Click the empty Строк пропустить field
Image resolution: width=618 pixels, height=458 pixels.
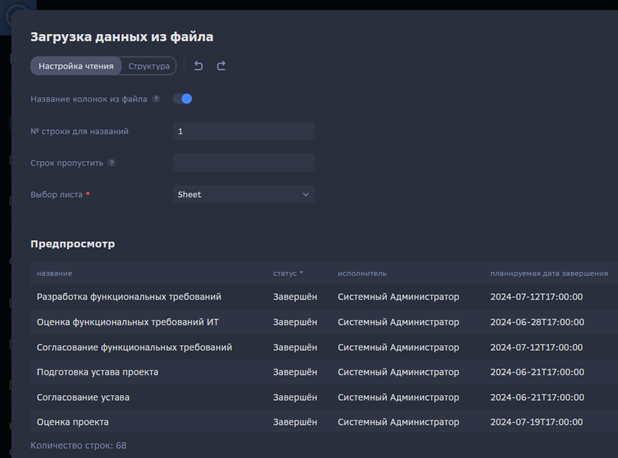click(x=244, y=163)
